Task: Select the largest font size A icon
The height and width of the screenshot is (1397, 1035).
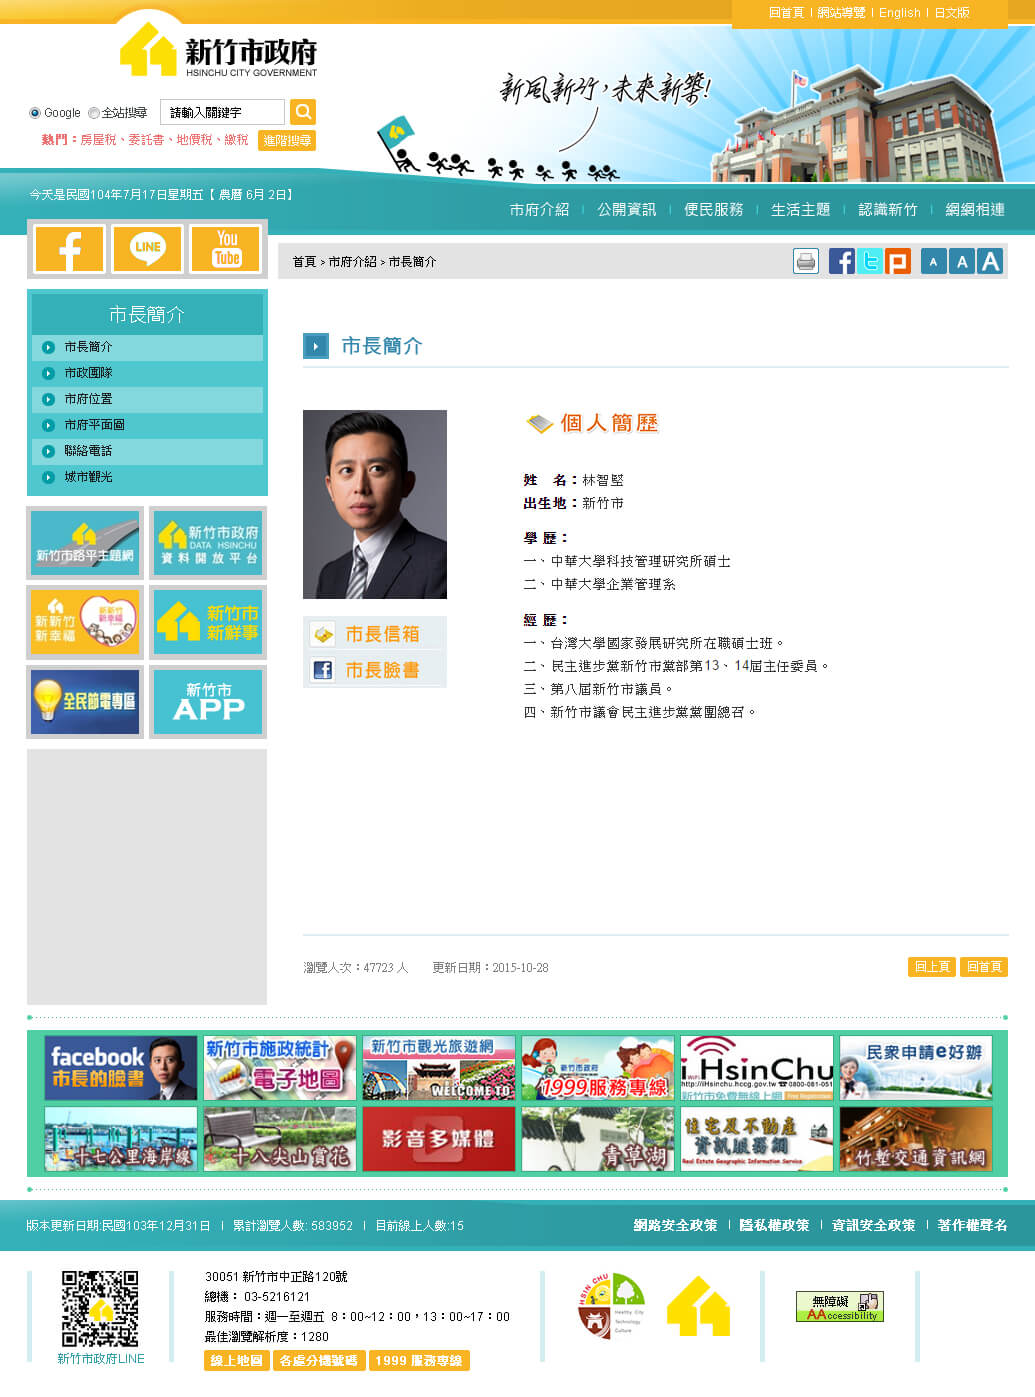Action: (990, 262)
